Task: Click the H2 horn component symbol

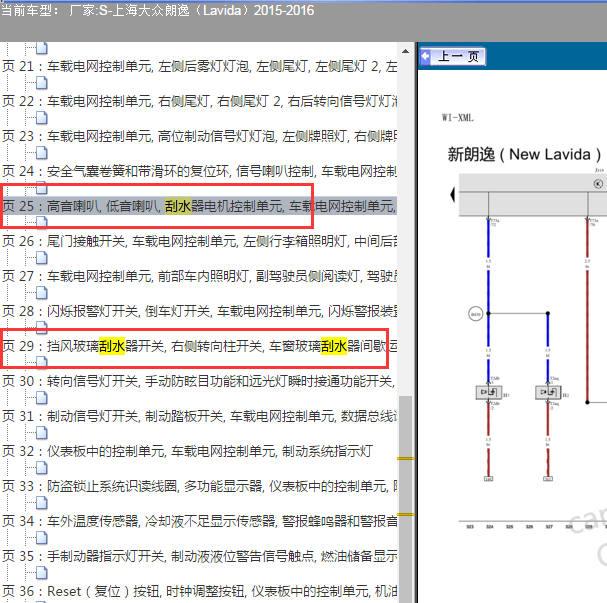Action: coord(548,392)
